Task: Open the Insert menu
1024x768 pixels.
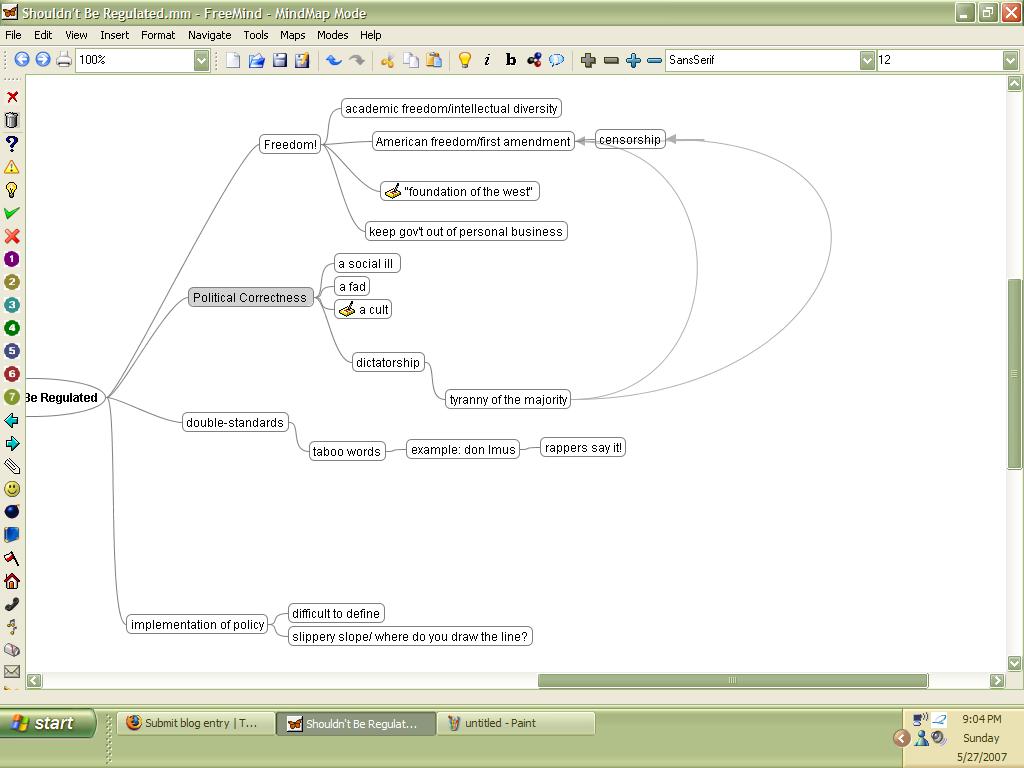Action: [114, 35]
